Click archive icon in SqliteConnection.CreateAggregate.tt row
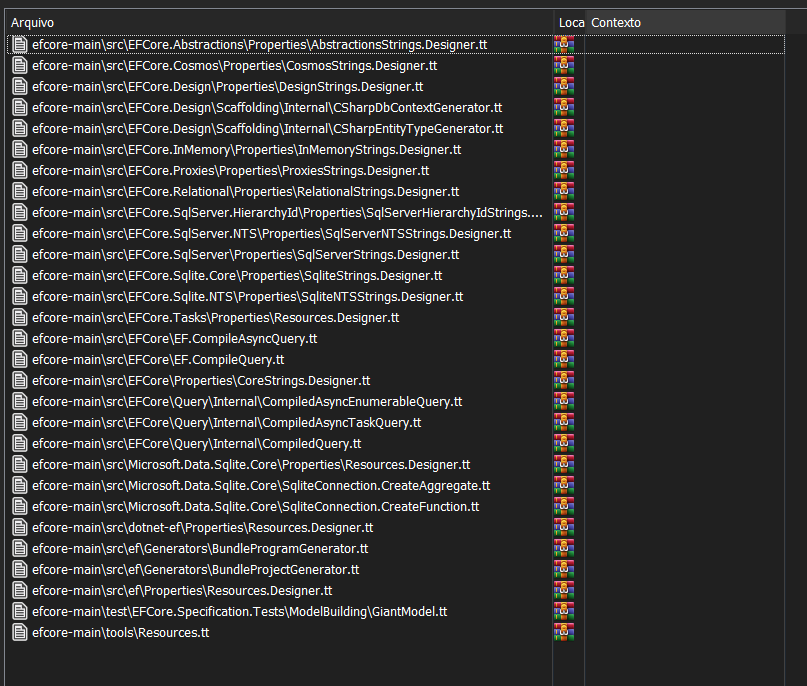Viewport: 807px width, 686px height. tap(564, 486)
